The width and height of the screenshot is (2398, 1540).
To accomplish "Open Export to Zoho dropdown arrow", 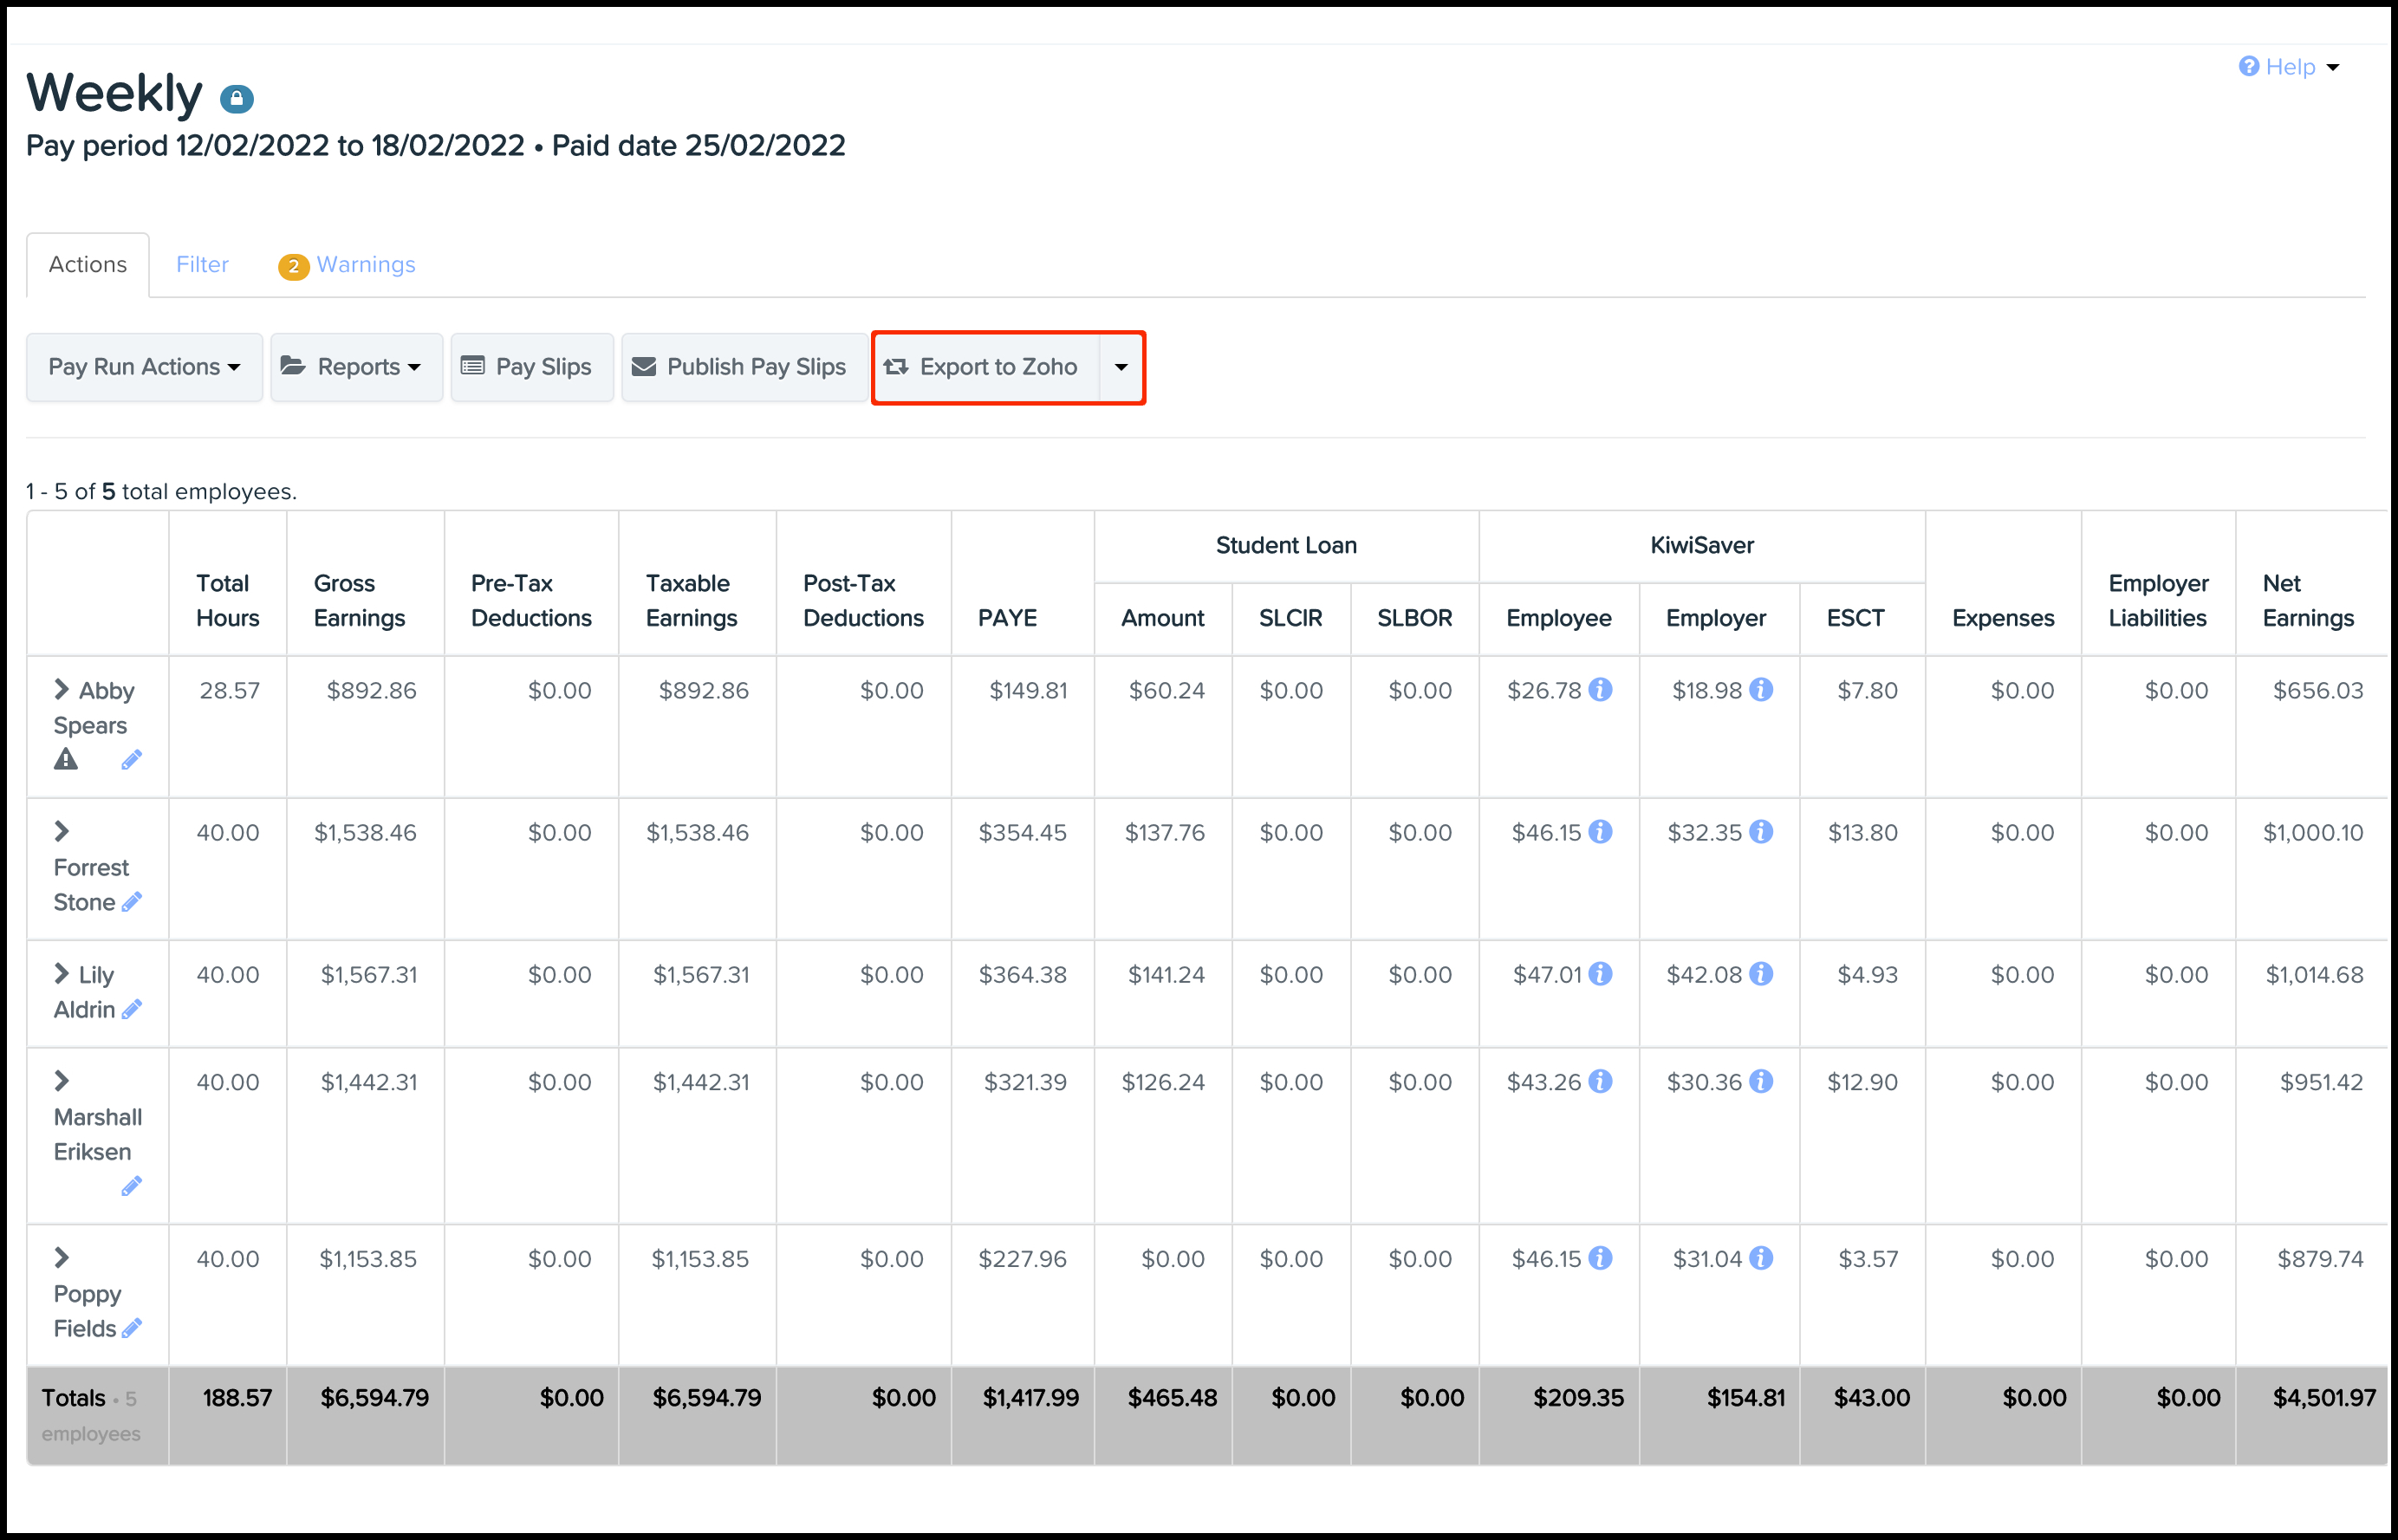I will [1121, 367].
